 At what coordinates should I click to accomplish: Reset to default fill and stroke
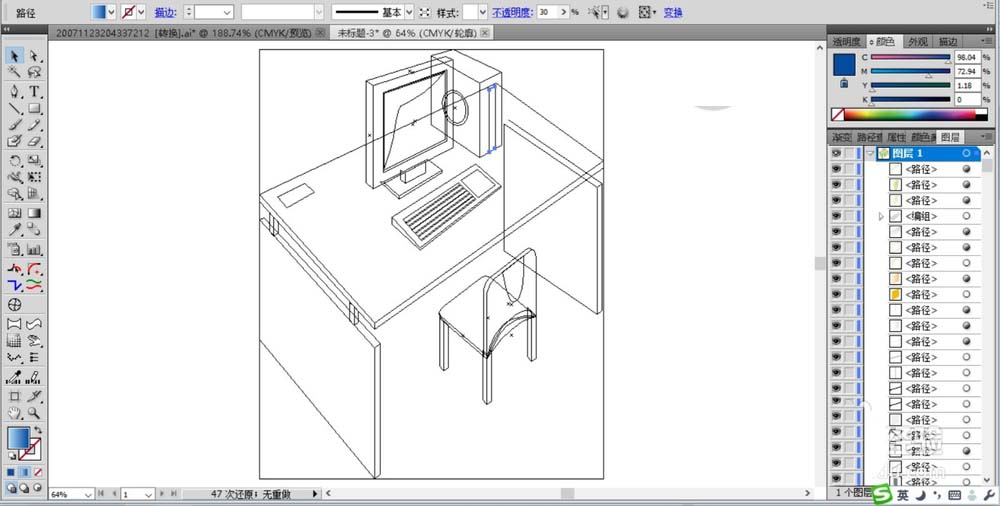coord(11,456)
